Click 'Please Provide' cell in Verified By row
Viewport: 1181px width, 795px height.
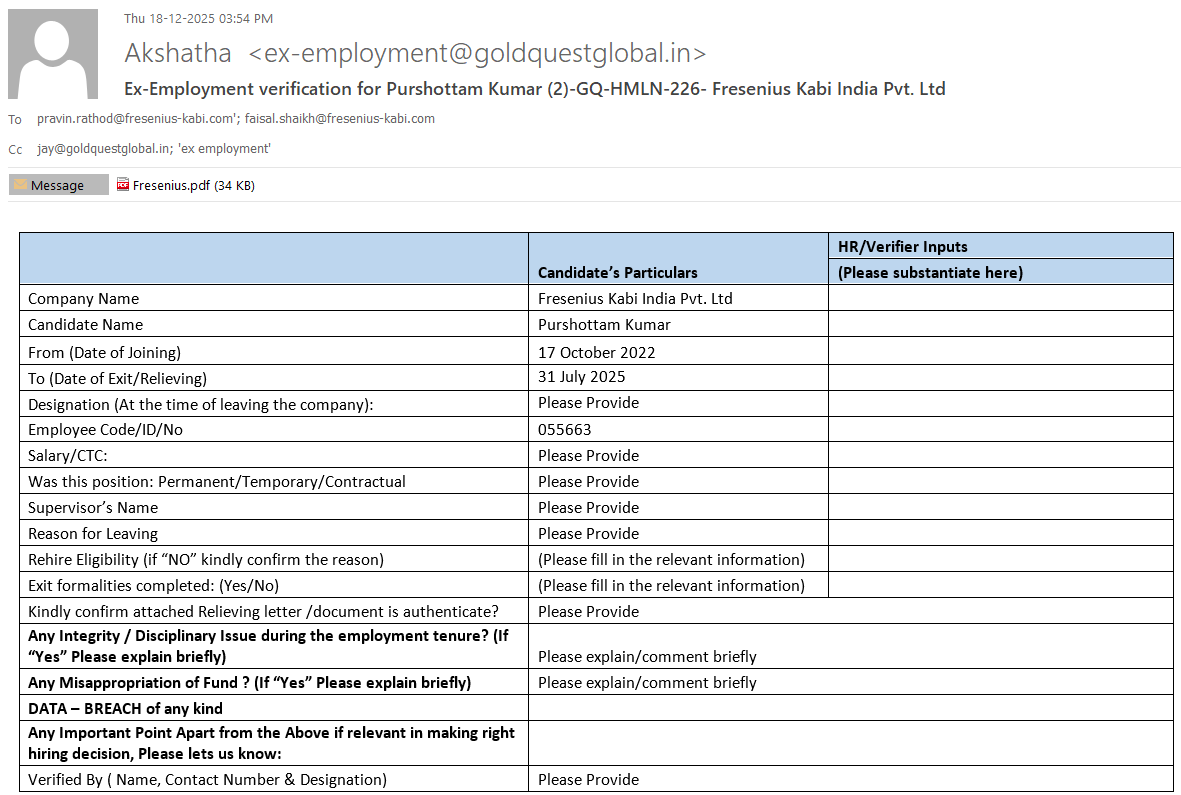(x=588, y=779)
